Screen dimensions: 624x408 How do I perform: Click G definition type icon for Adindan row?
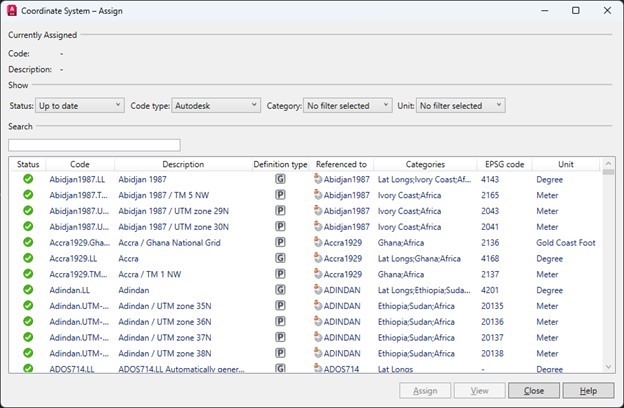(x=280, y=290)
